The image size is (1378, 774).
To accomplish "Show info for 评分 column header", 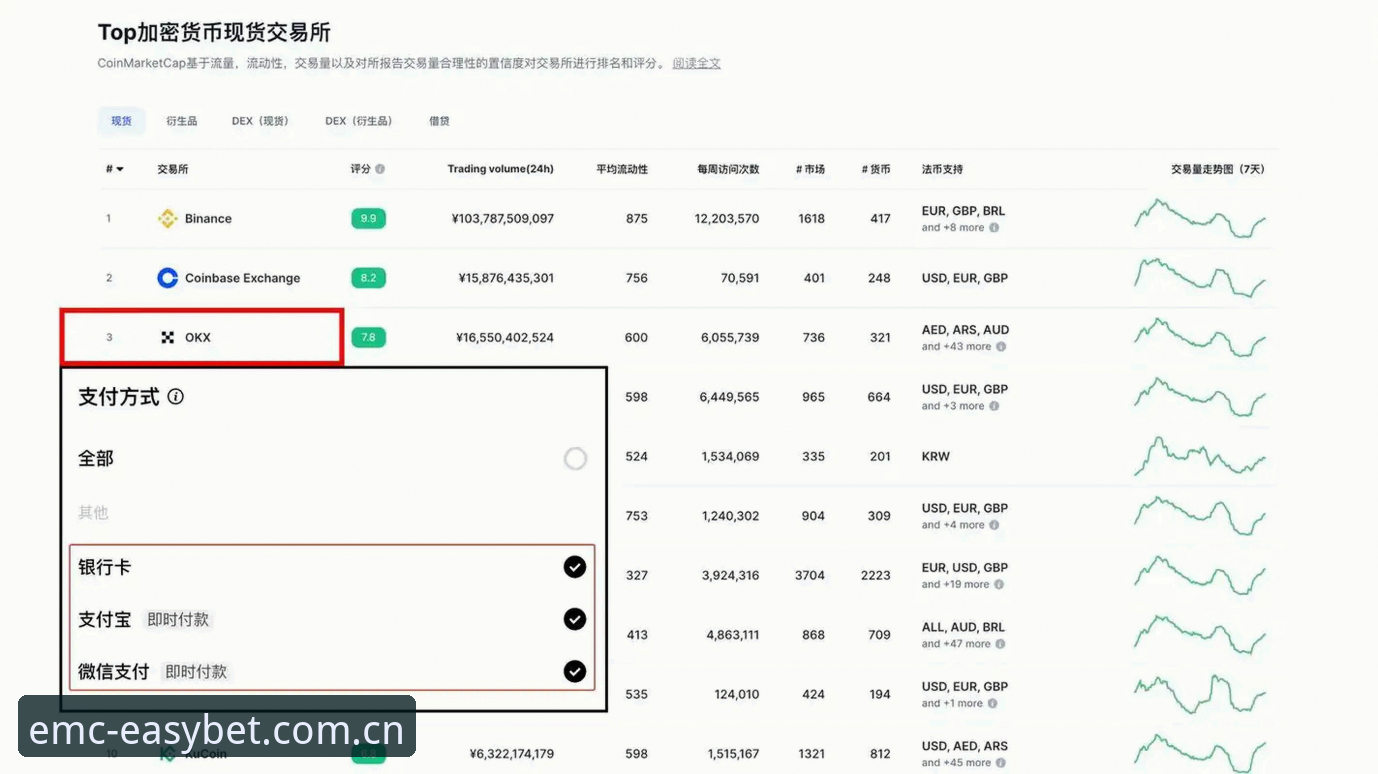I will (380, 169).
